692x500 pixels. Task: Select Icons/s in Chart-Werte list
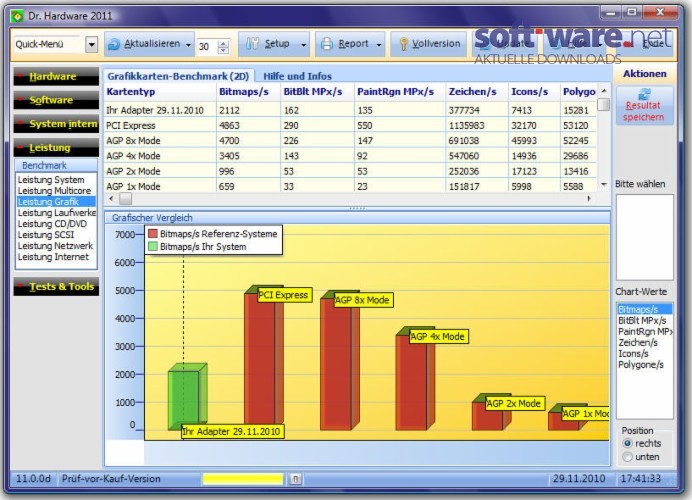(x=644, y=353)
